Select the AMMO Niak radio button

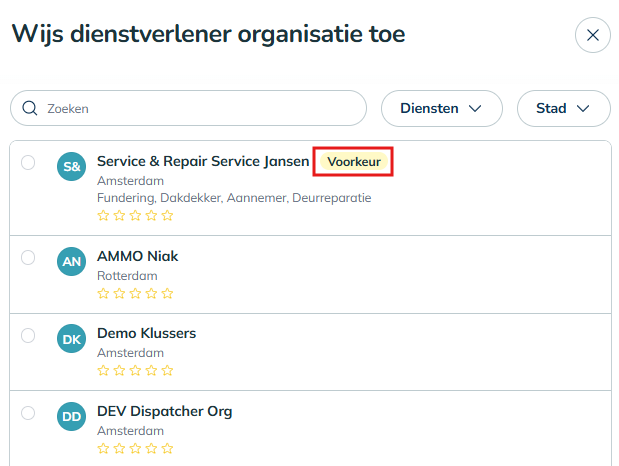[x=28, y=257]
